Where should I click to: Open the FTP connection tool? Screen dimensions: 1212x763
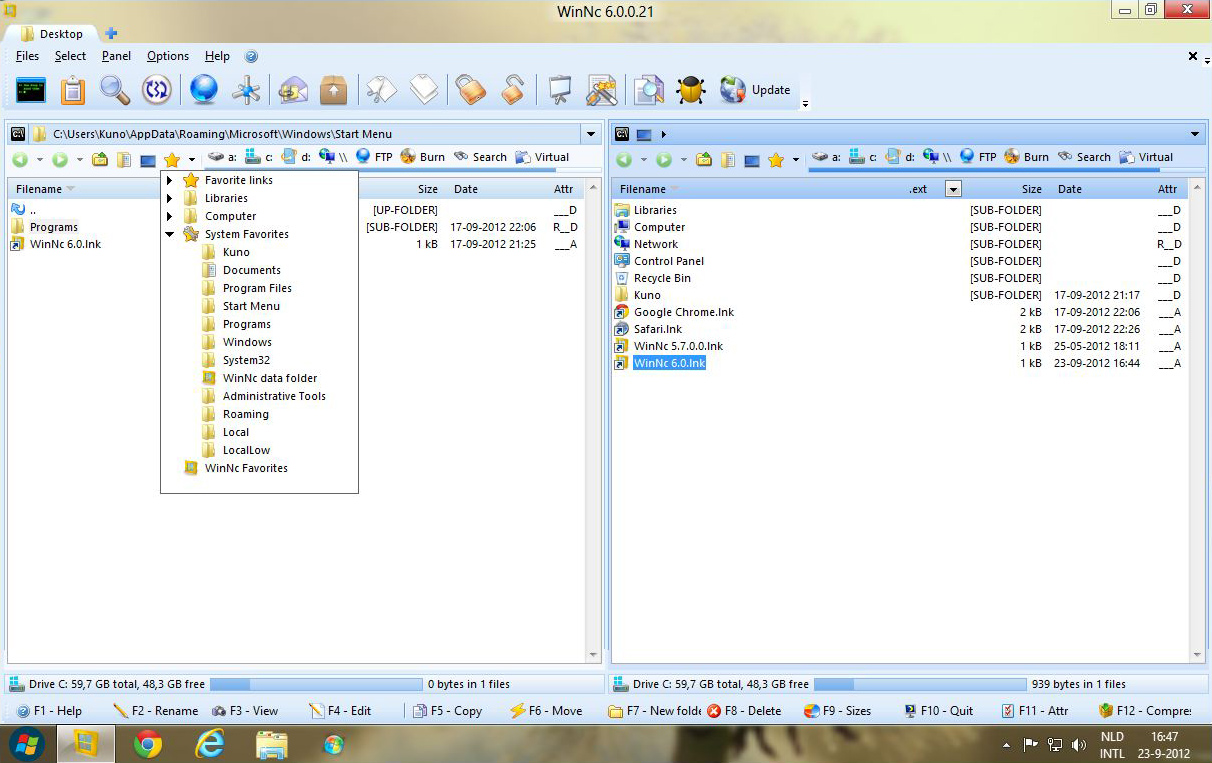[x=375, y=157]
